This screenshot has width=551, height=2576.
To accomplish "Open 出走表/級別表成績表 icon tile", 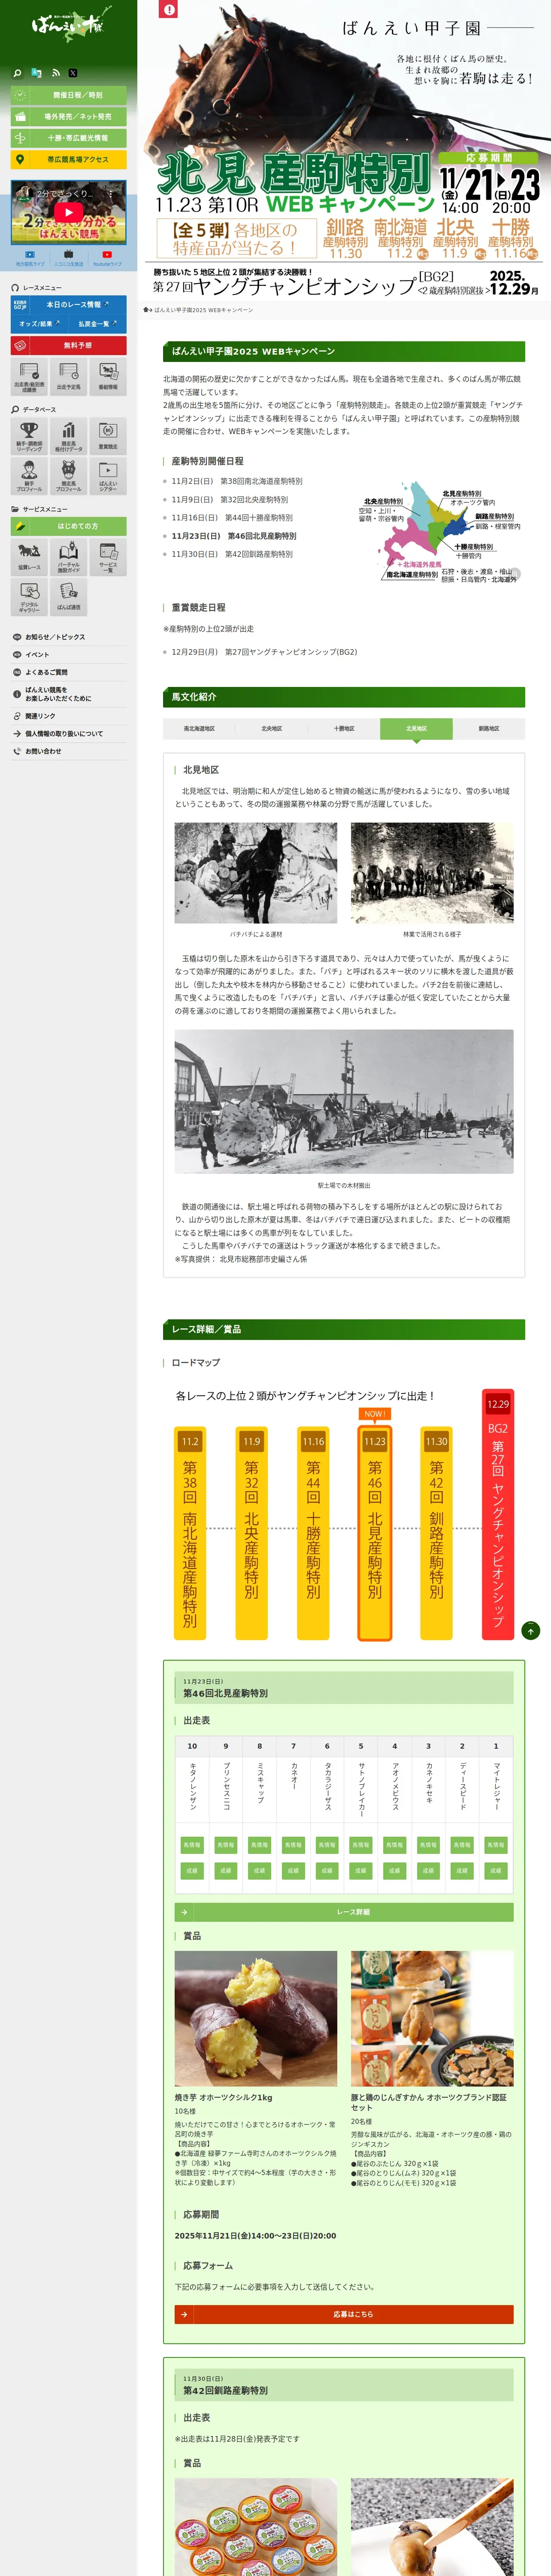I will (29, 378).
